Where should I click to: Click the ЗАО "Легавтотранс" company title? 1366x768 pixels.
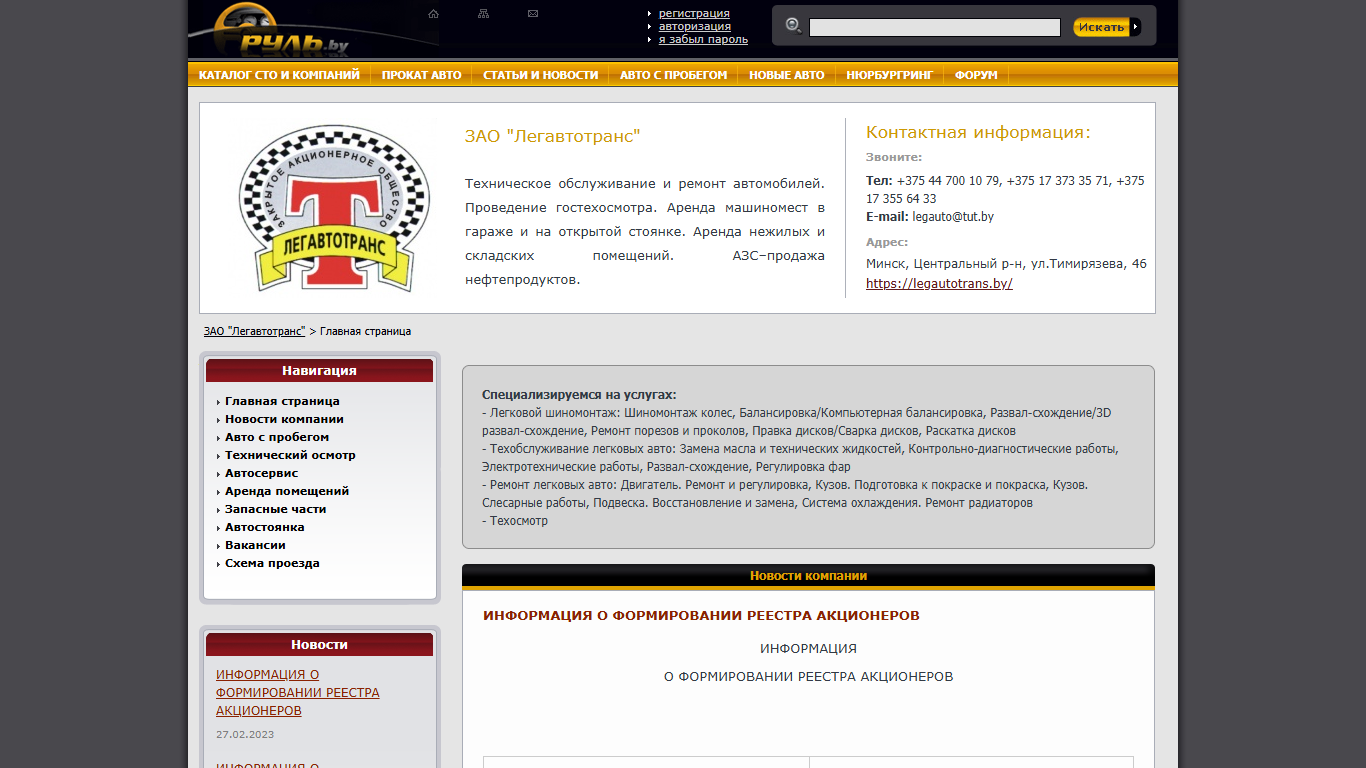pyautogui.click(x=552, y=136)
